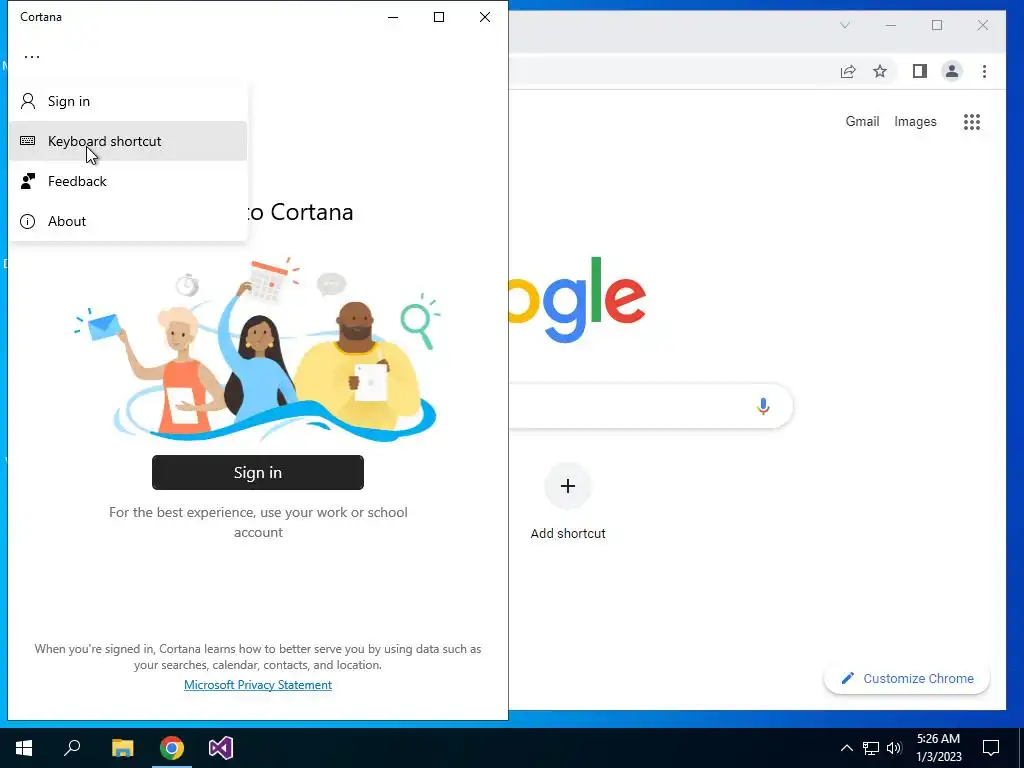Open Feedback from the Cortana menu
Viewport: 1024px width, 768px height.
(x=128, y=181)
